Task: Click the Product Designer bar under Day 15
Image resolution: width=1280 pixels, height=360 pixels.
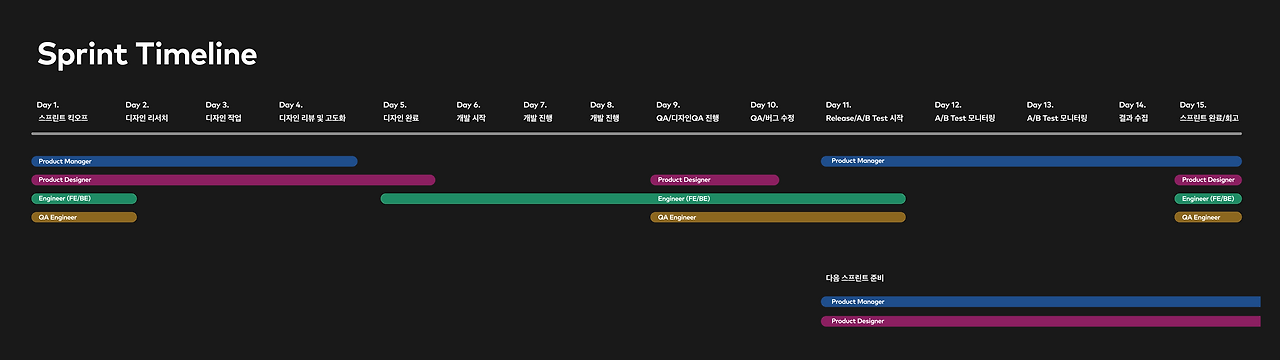Action: pyautogui.click(x=1208, y=180)
